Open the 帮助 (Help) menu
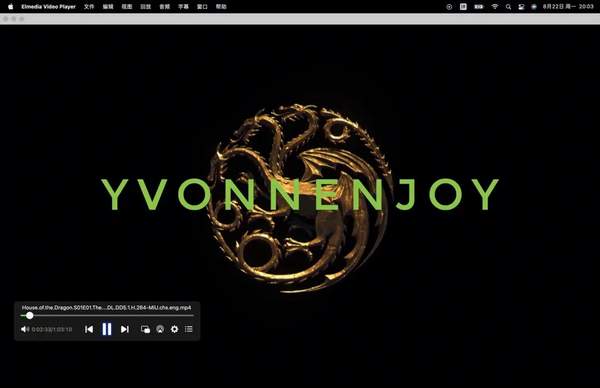This screenshot has width=600, height=388. coord(221,7)
